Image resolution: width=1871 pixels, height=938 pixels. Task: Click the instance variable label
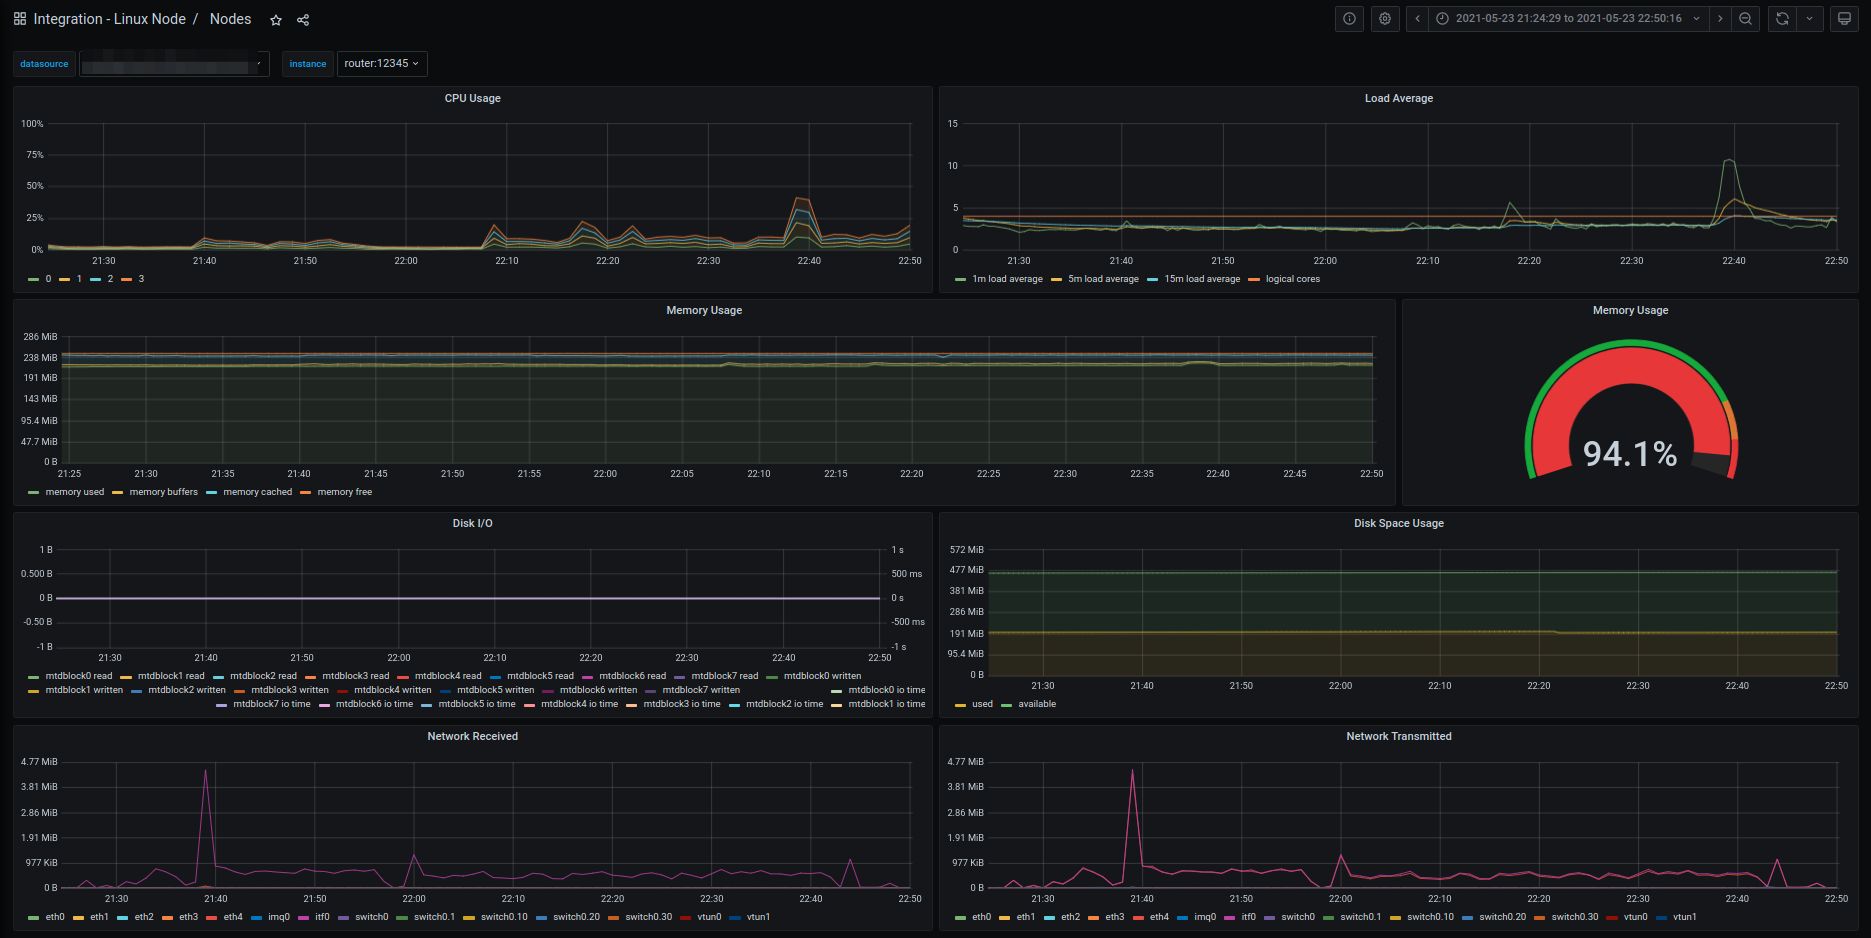tap(308, 64)
